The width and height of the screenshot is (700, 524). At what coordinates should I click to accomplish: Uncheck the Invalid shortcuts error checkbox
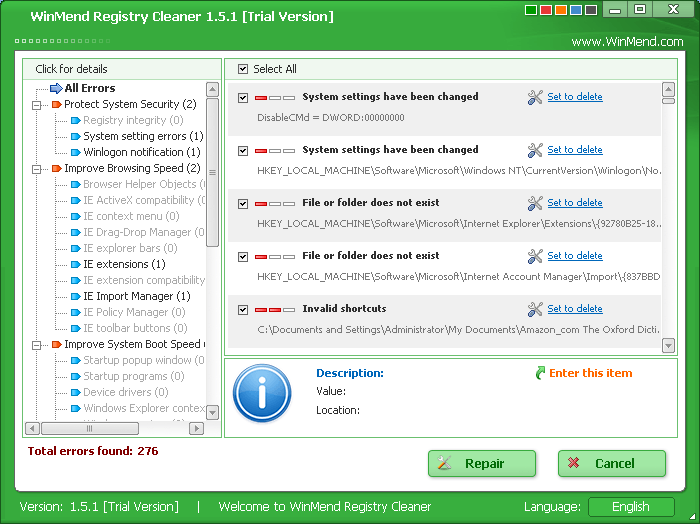click(243, 310)
